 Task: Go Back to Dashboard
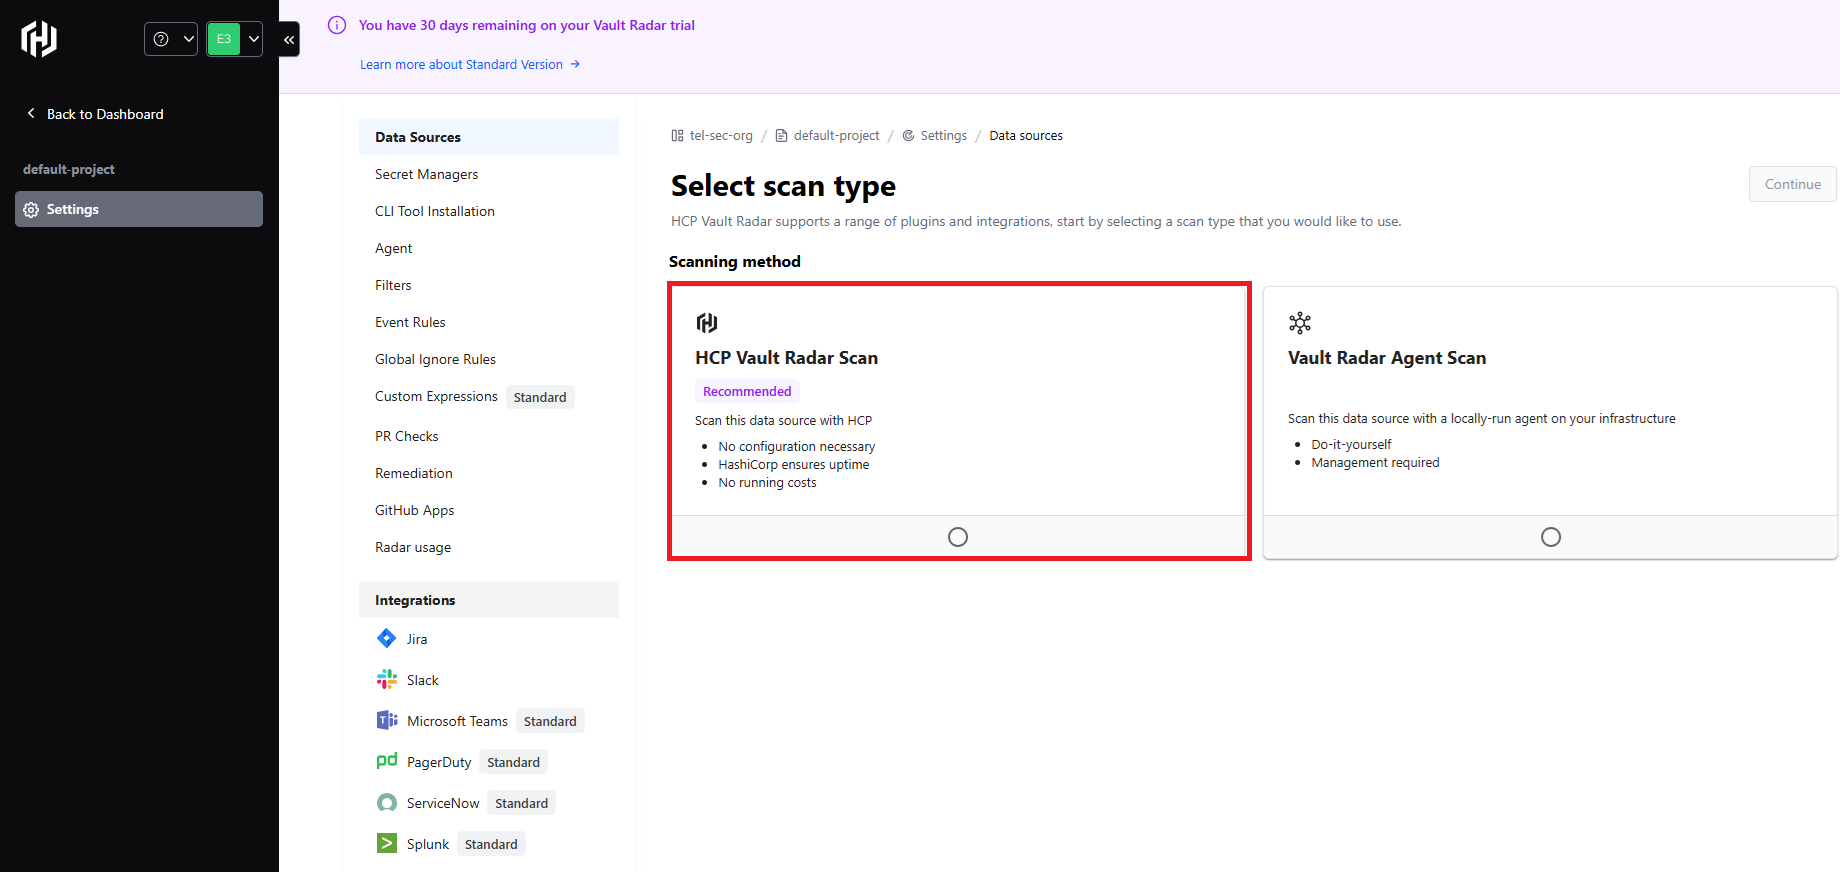[x=95, y=114]
